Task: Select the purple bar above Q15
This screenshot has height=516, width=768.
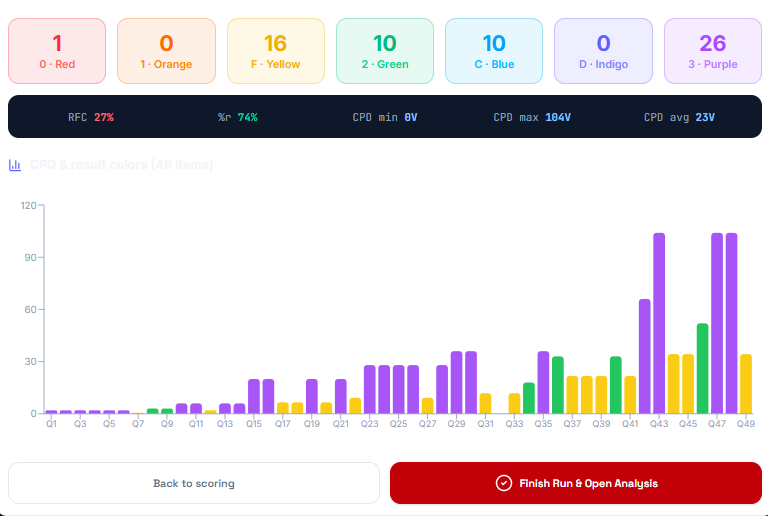Action: click(x=254, y=396)
